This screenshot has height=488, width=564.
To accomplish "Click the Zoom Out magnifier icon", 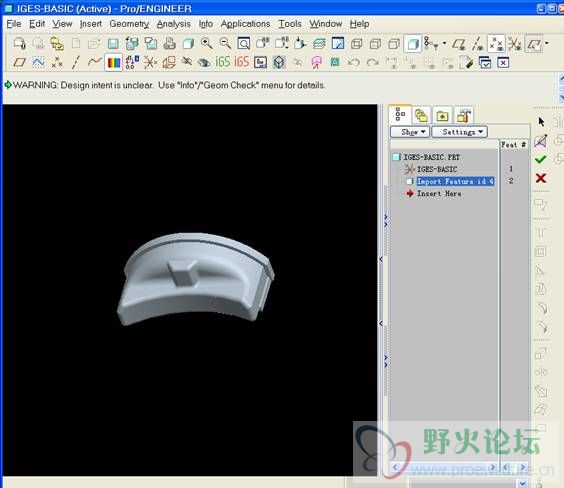I will [225, 44].
